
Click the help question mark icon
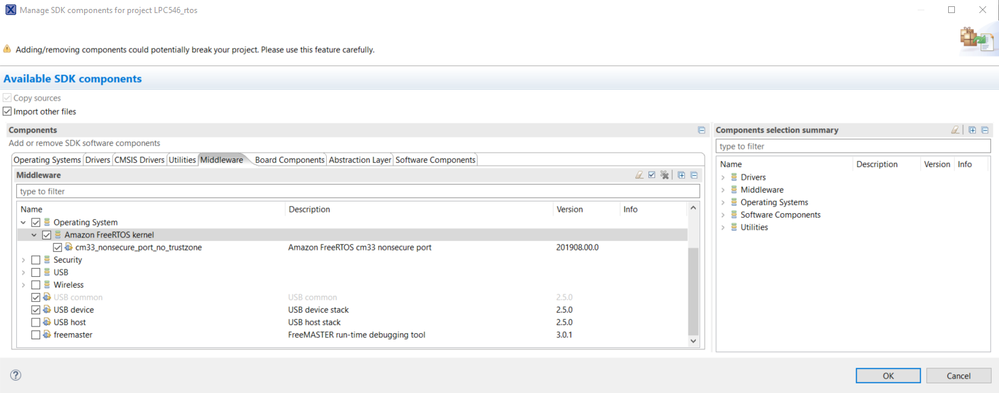(16, 375)
